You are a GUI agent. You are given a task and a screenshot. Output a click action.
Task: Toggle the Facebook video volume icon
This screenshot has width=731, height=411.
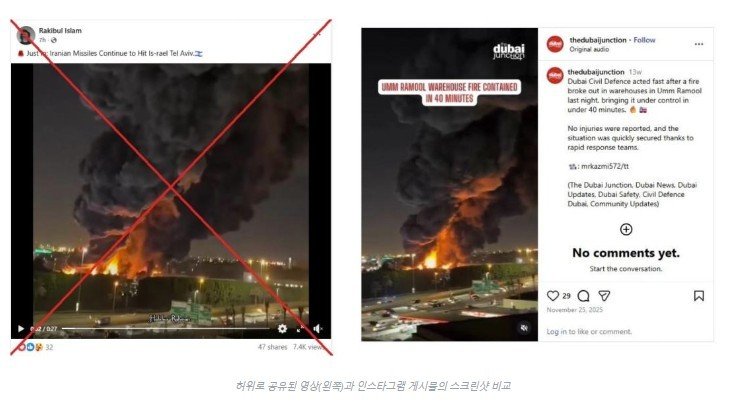[318, 329]
